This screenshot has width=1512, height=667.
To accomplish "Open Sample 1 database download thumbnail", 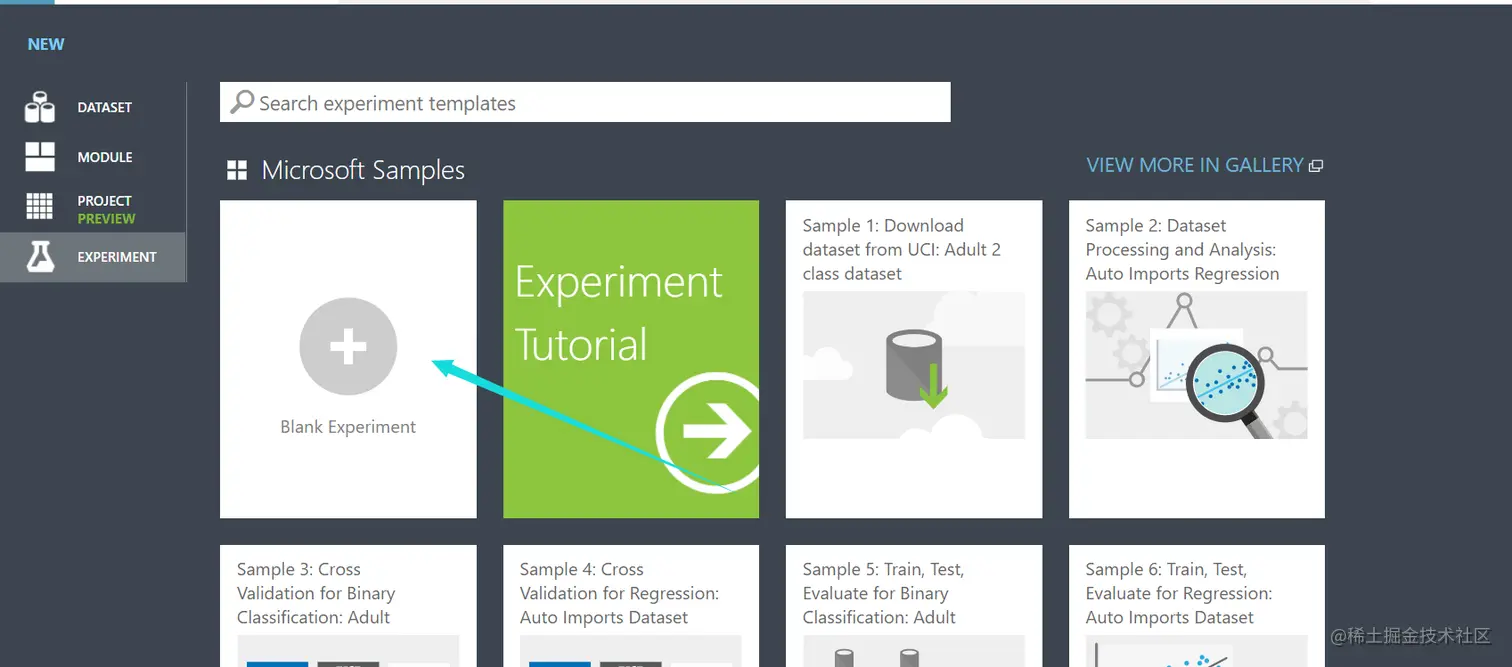I will [914, 365].
